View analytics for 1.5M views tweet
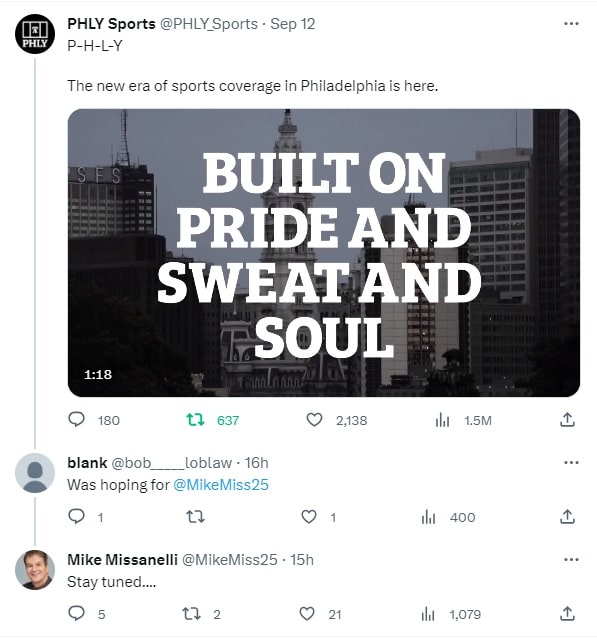 (x=442, y=420)
